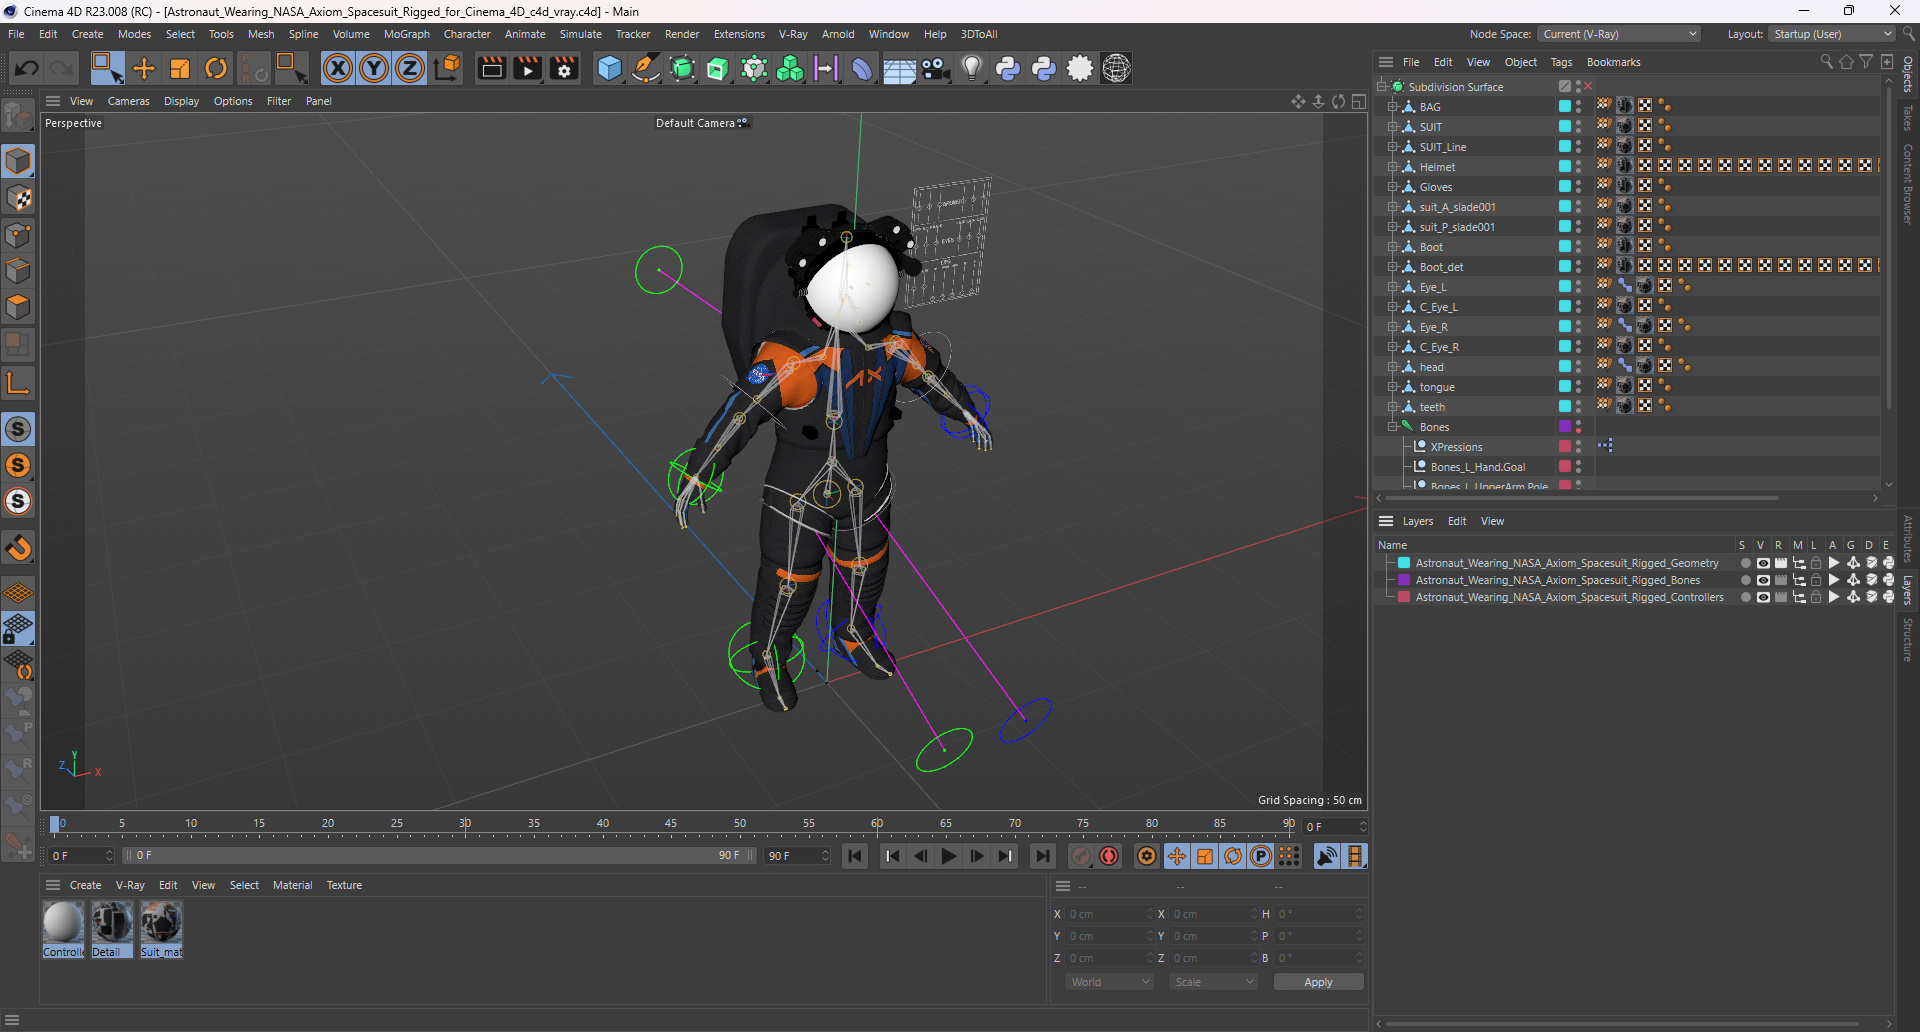Collapse the Bones group
The width and height of the screenshot is (1920, 1032).
[x=1392, y=427]
